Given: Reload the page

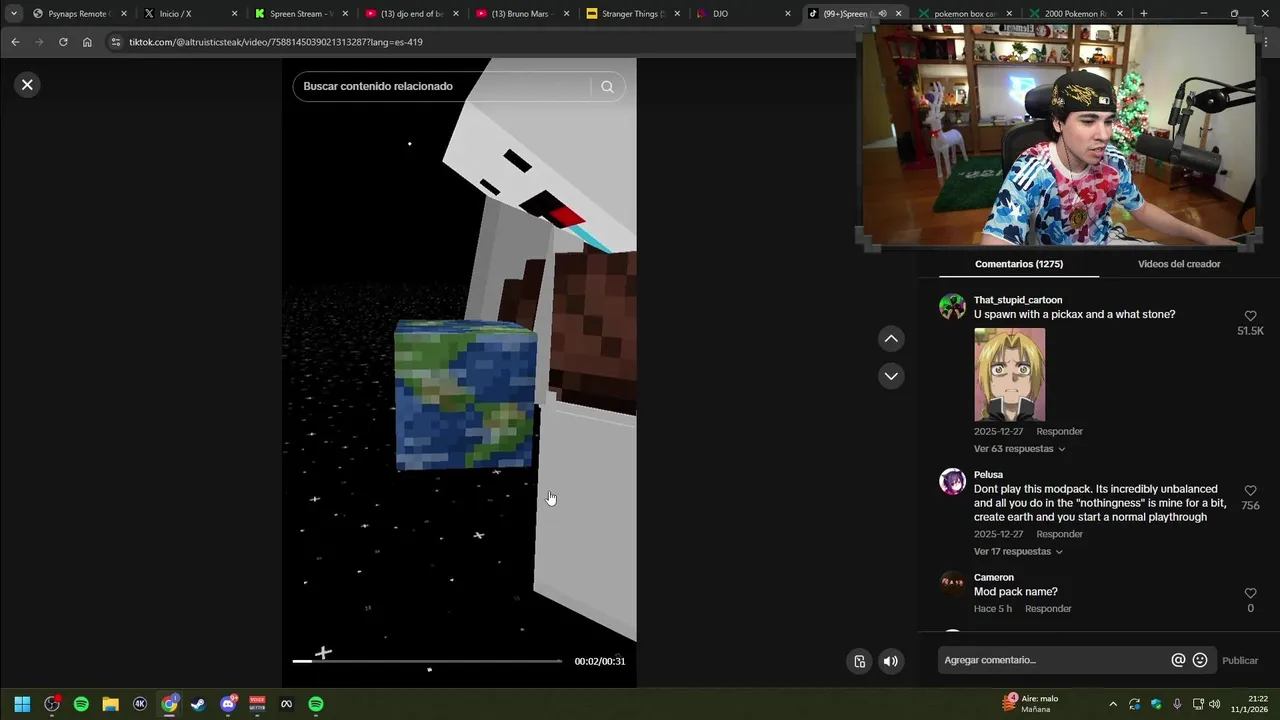Looking at the screenshot, I should (x=63, y=42).
